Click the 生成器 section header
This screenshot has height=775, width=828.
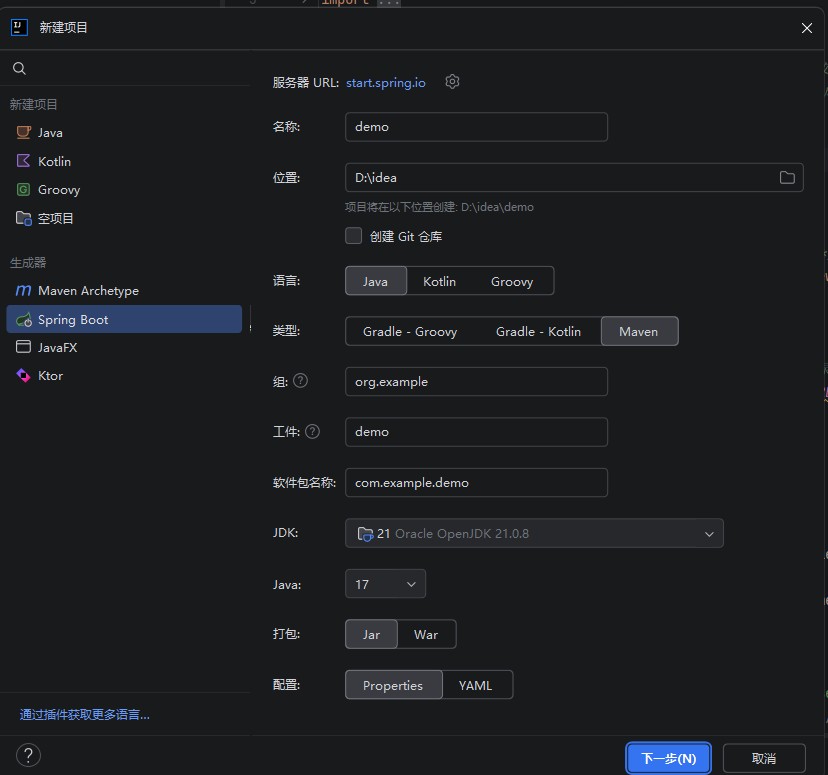pos(28,262)
